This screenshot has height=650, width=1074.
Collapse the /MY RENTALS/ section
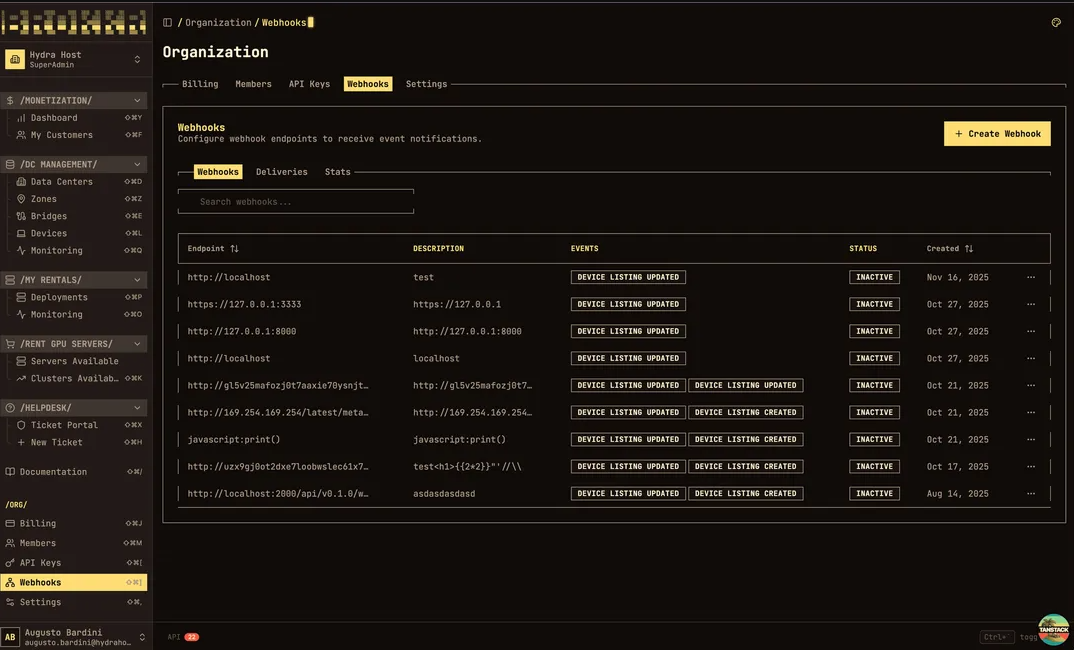pos(74,280)
